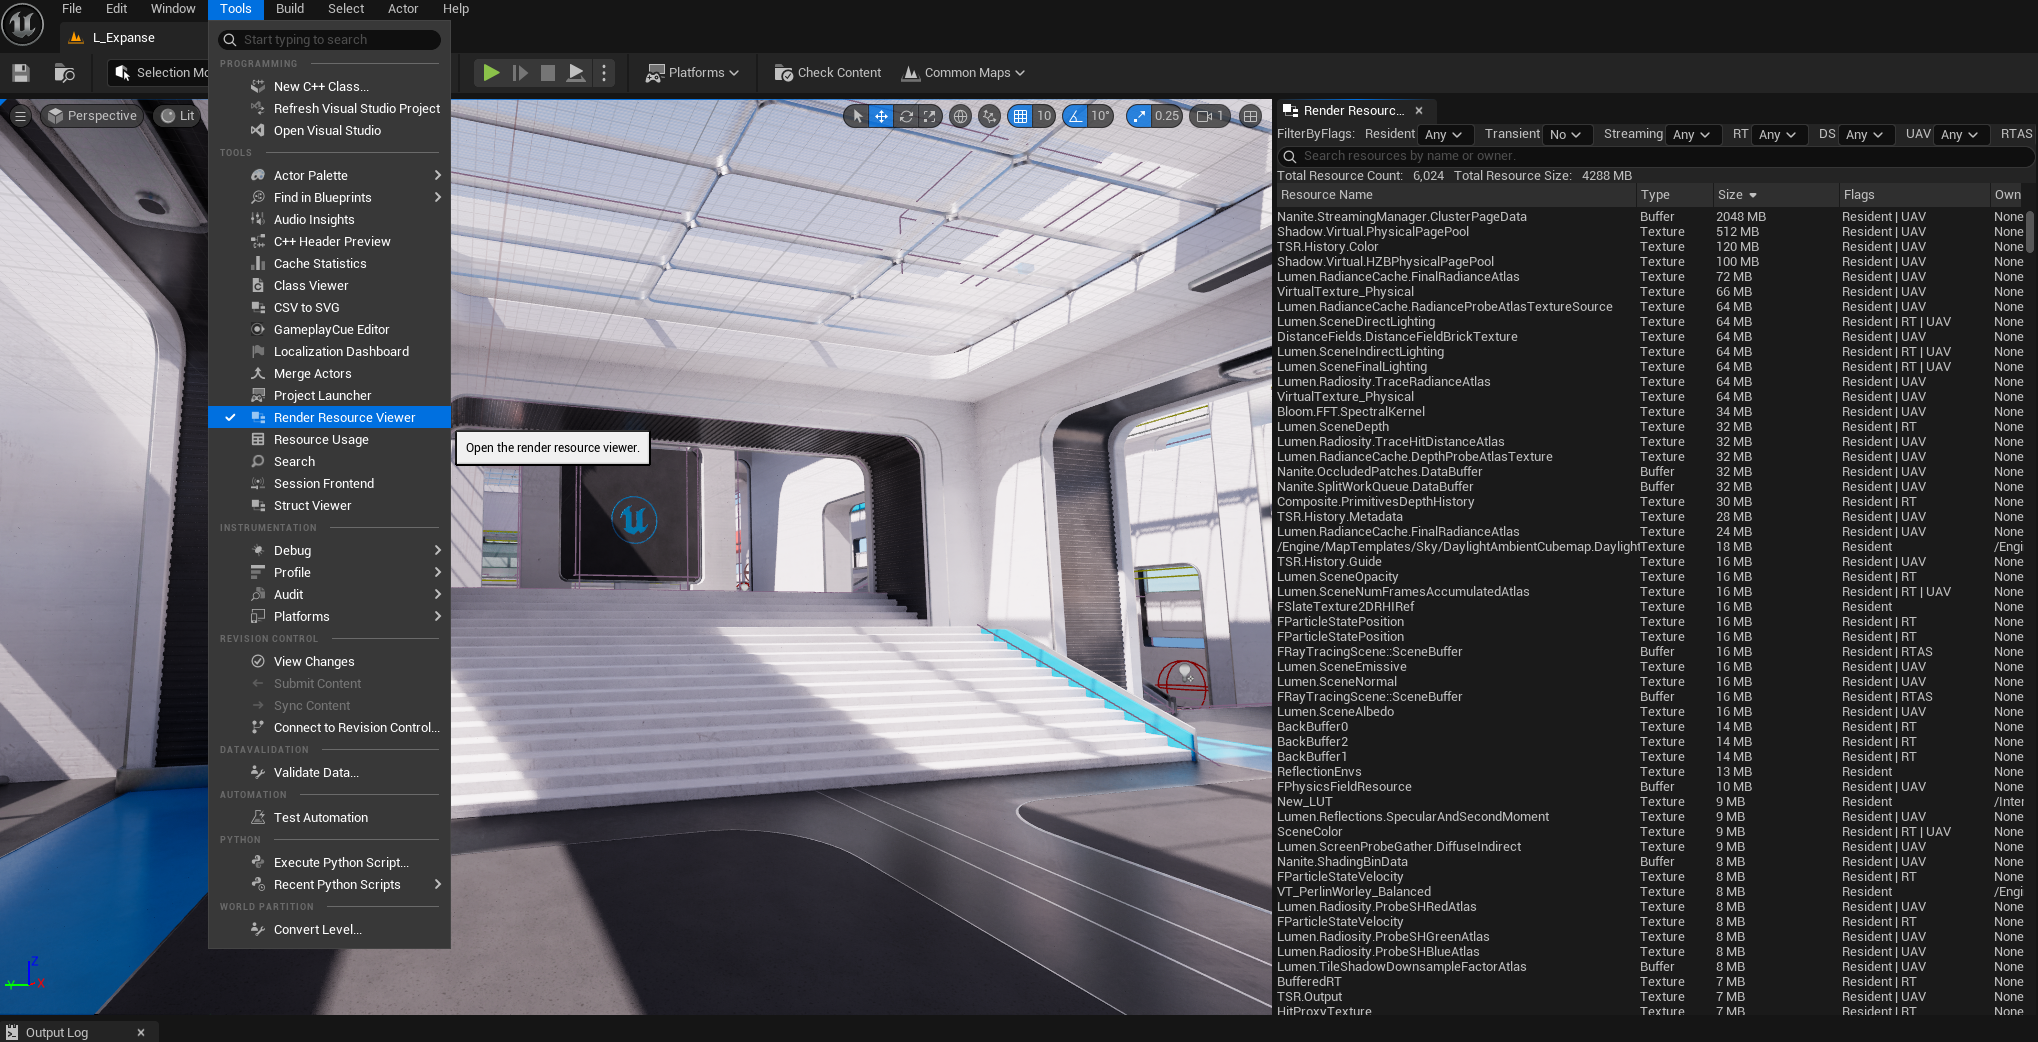2038x1042 pixels.
Task: Click the Check Content button
Action: point(828,73)
